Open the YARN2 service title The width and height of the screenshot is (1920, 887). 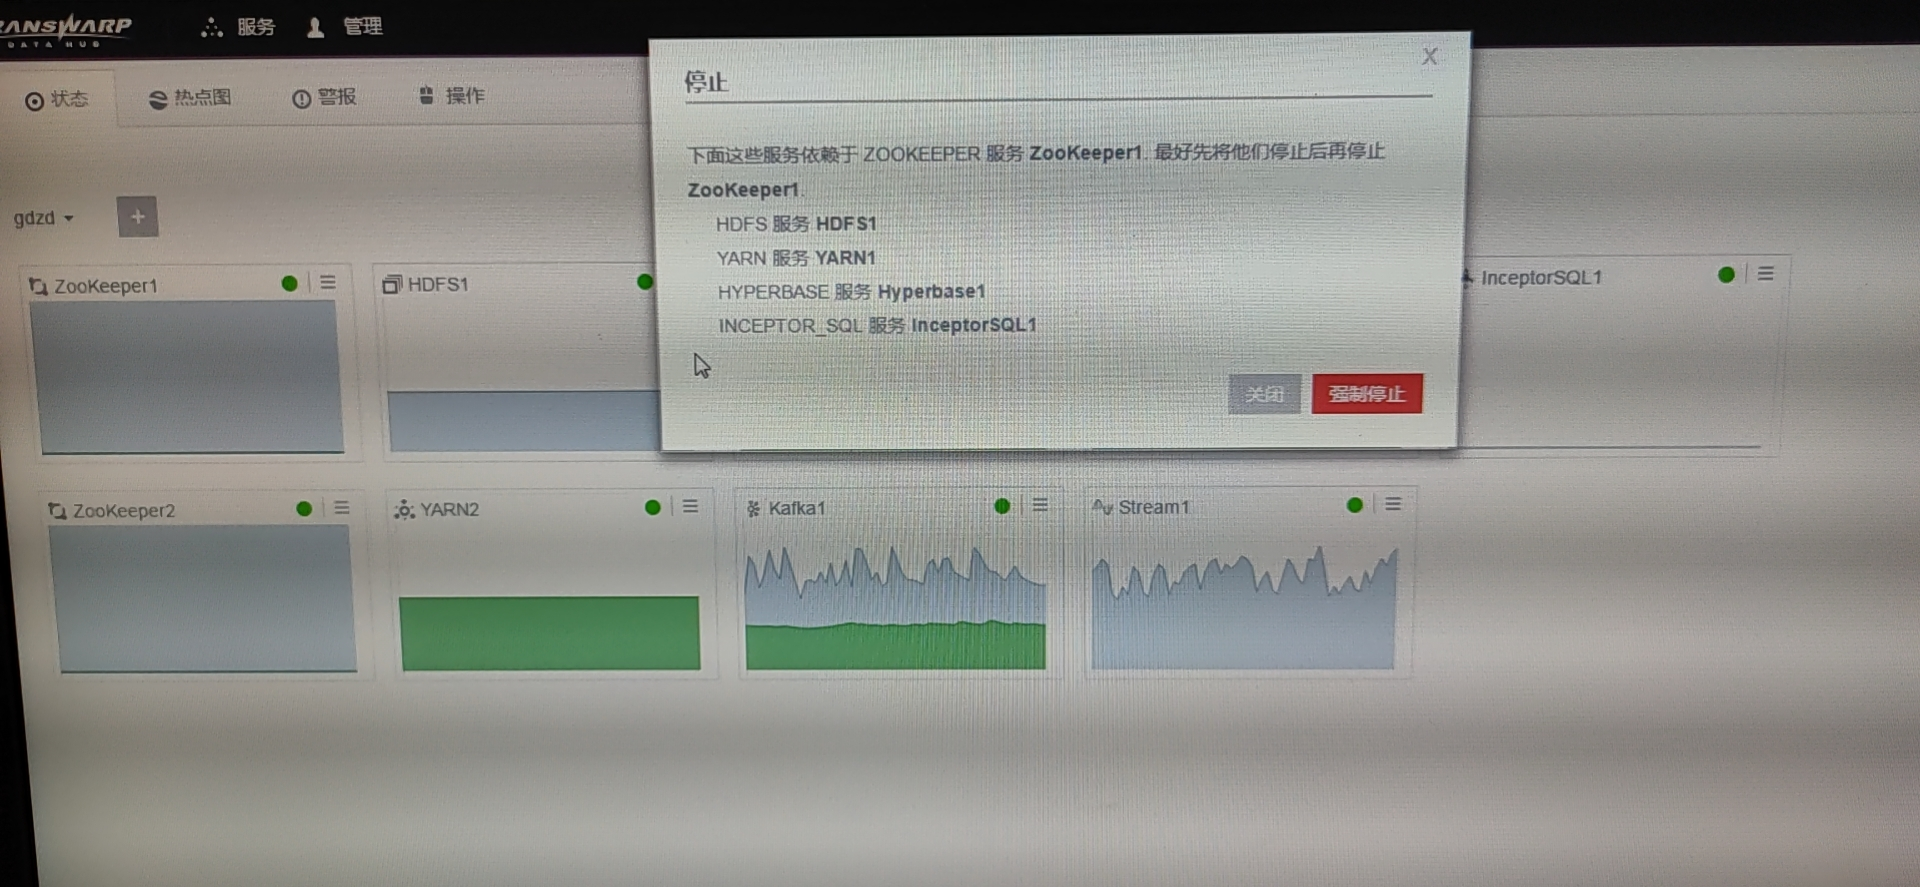click(x=450, y=510)
